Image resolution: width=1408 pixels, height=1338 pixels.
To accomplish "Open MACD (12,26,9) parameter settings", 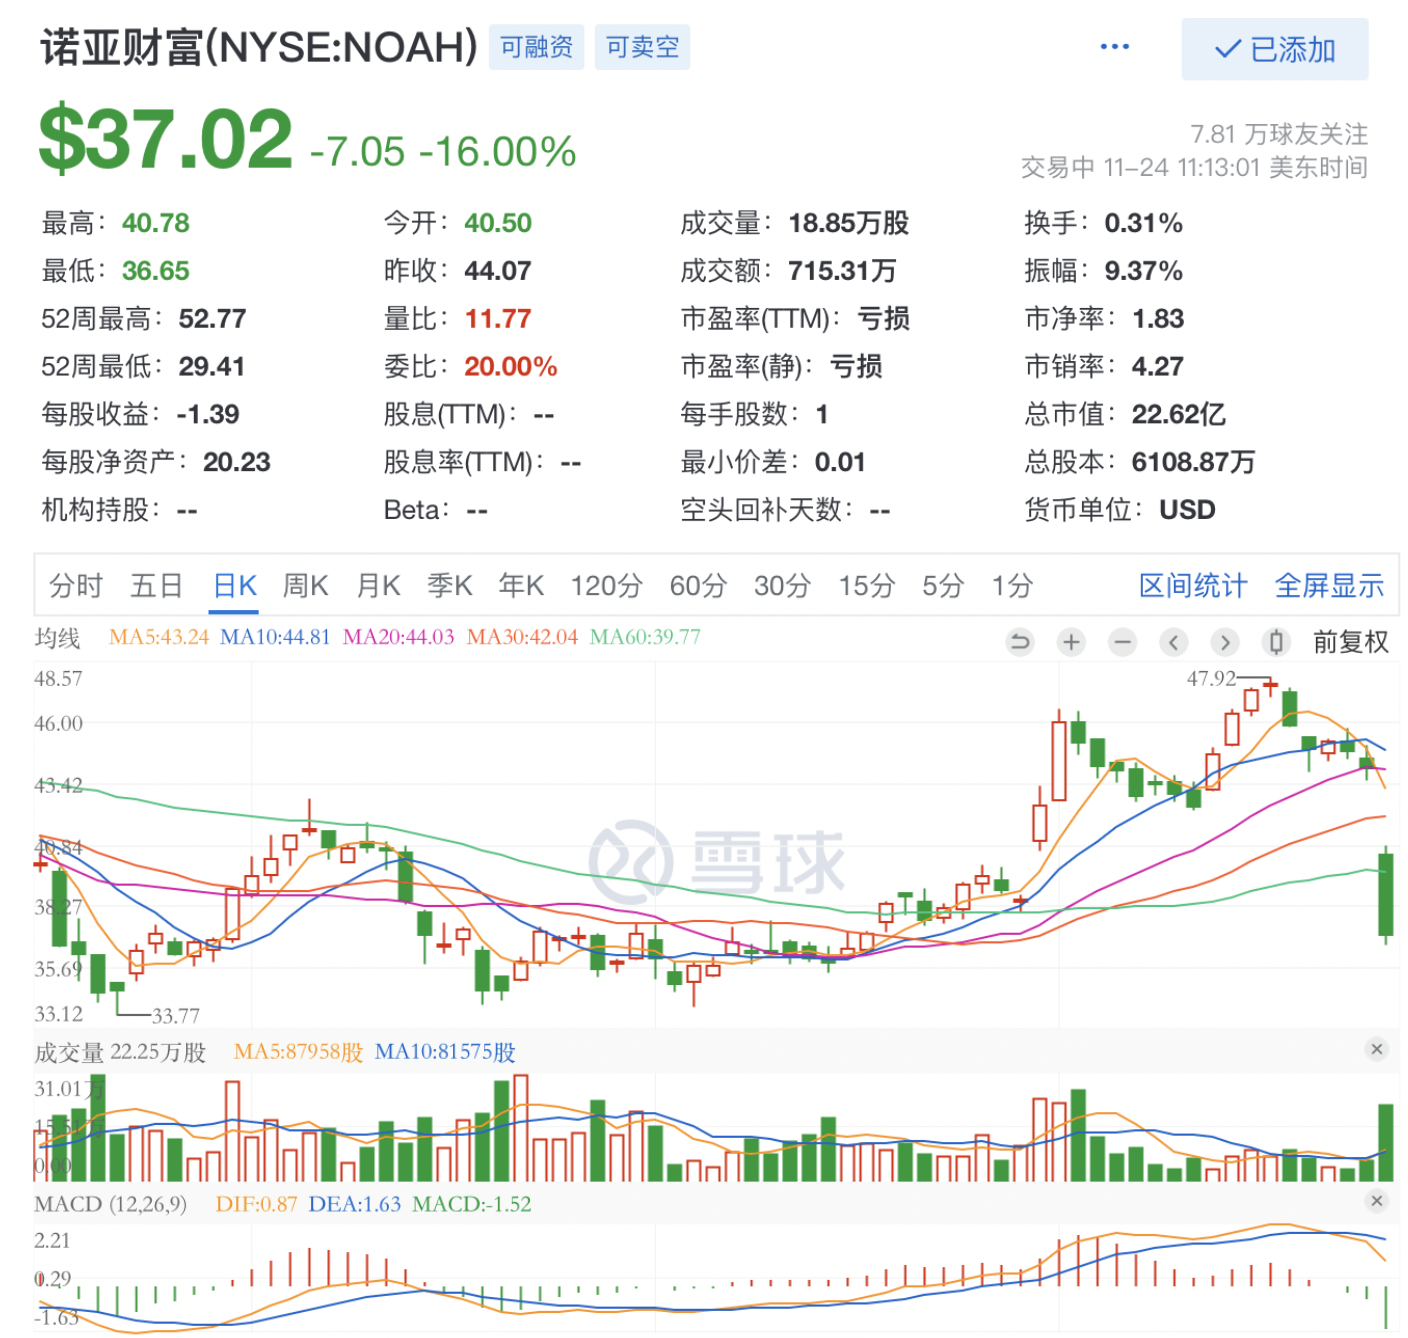I will [110, 1204].
